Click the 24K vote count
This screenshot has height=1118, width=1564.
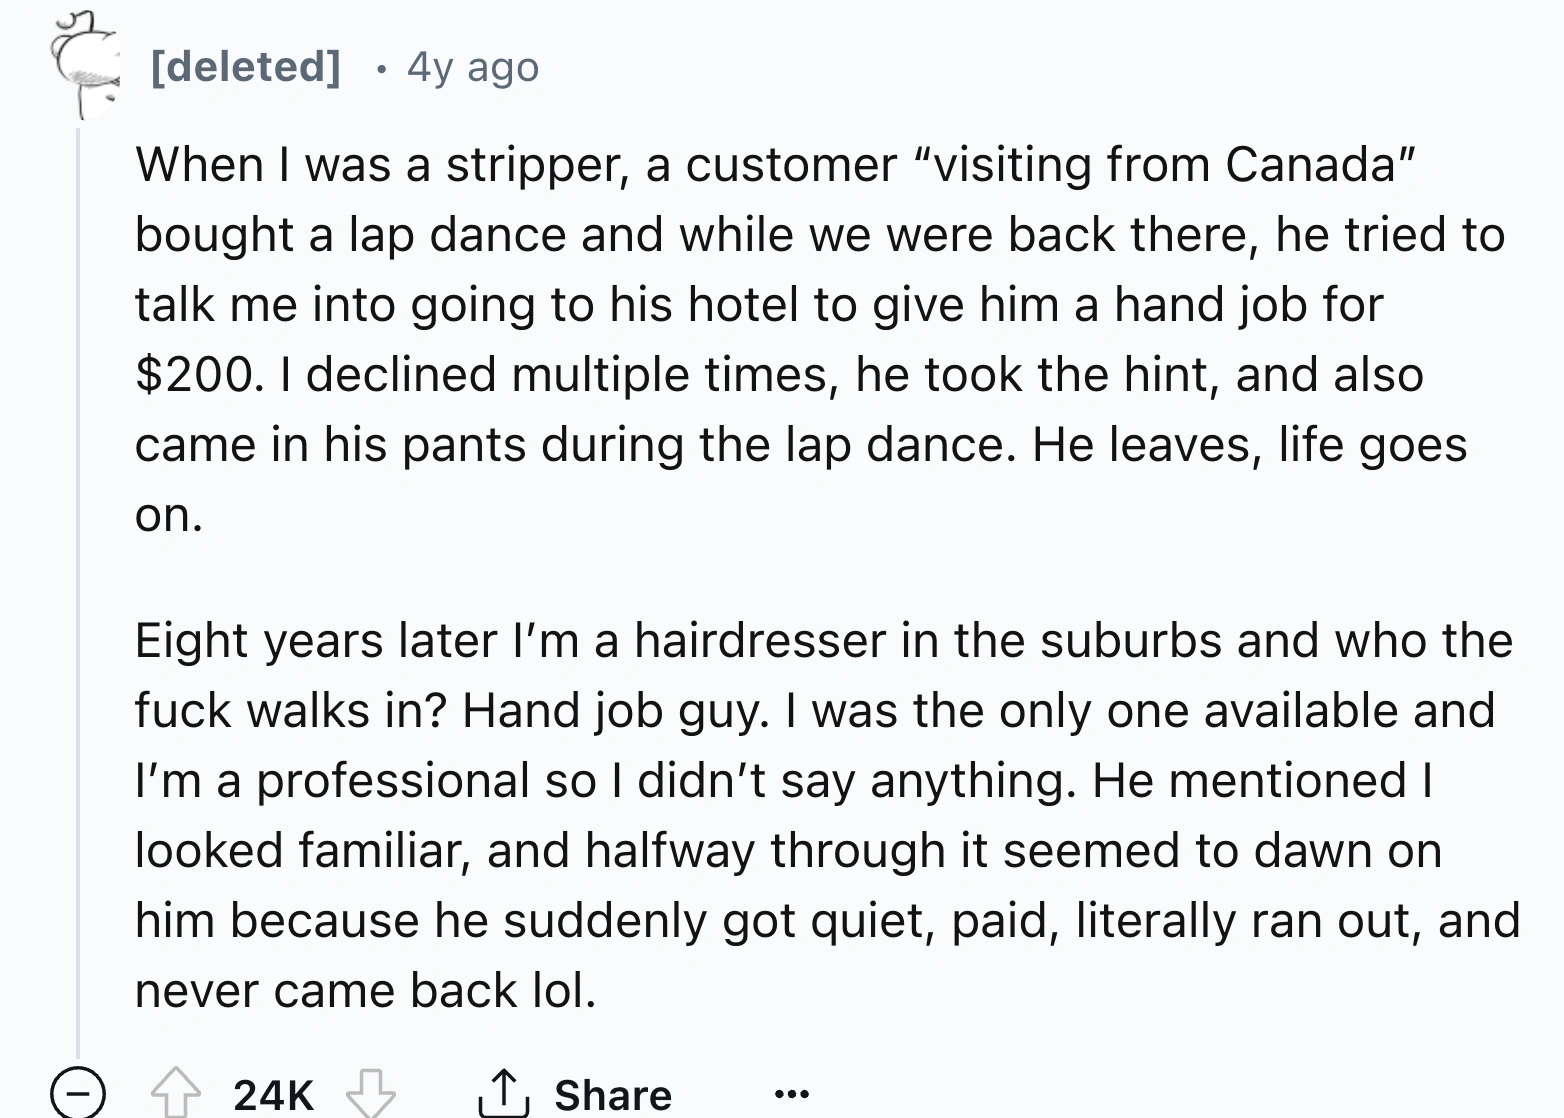point(273,1094)
